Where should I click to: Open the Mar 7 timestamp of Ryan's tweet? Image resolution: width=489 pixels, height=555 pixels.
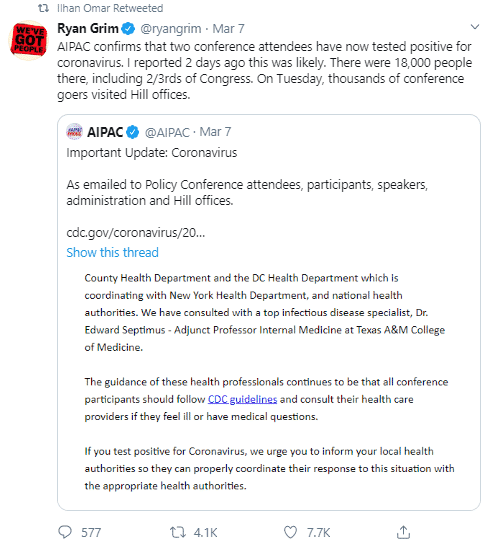pos(228,29)
